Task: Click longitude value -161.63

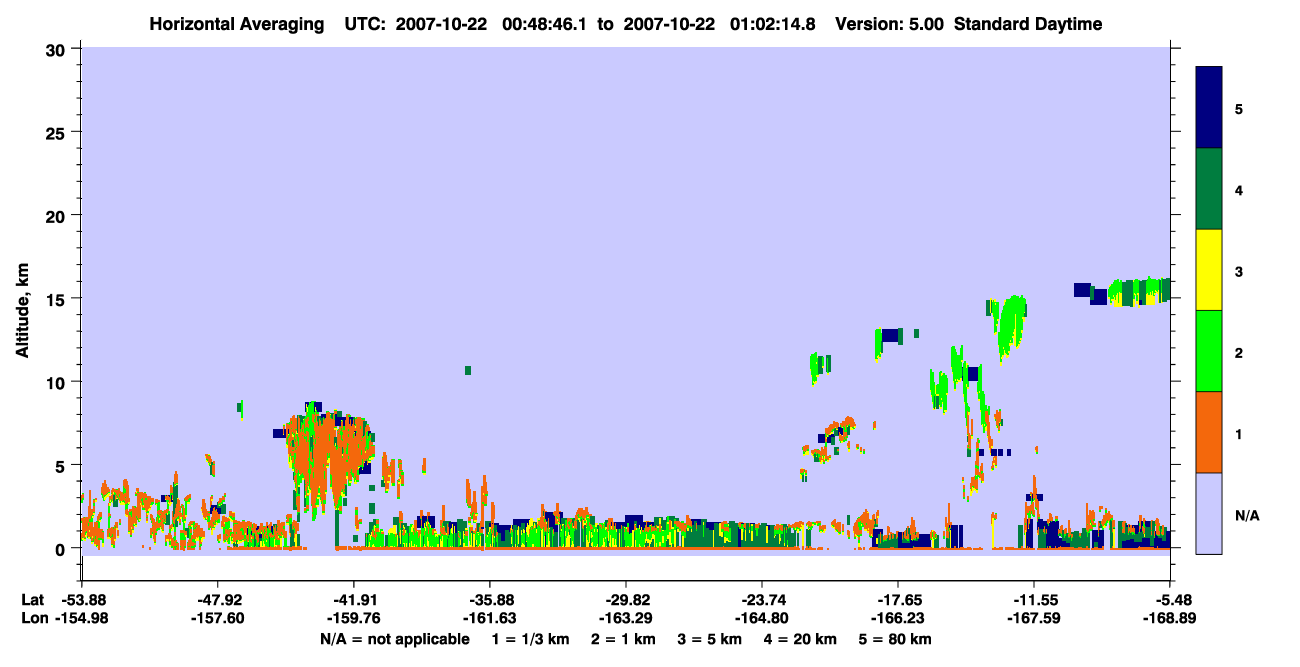Action: coord(490,618)
